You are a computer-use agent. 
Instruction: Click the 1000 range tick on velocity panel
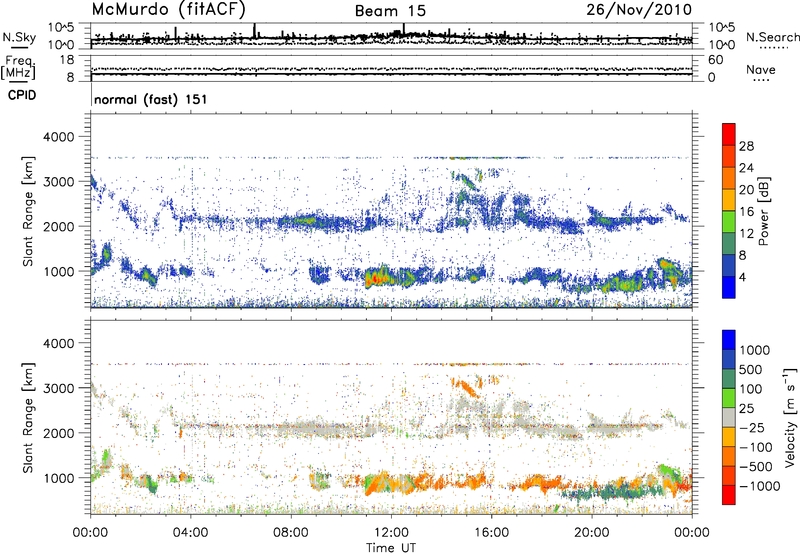(x=61, y=478)
